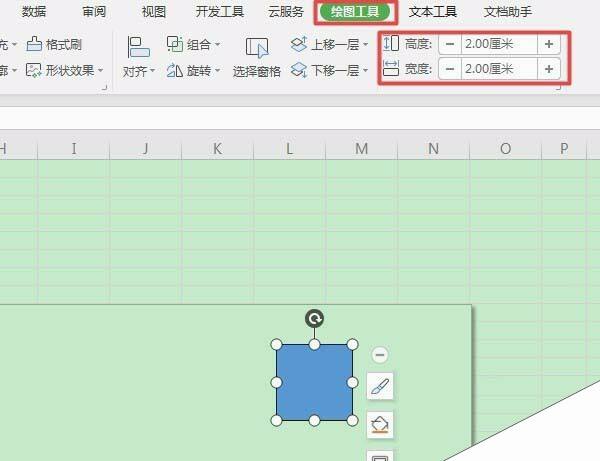This screenshot has width=600, height=461.
Task: Select column M header
Action: pos(361,148)
